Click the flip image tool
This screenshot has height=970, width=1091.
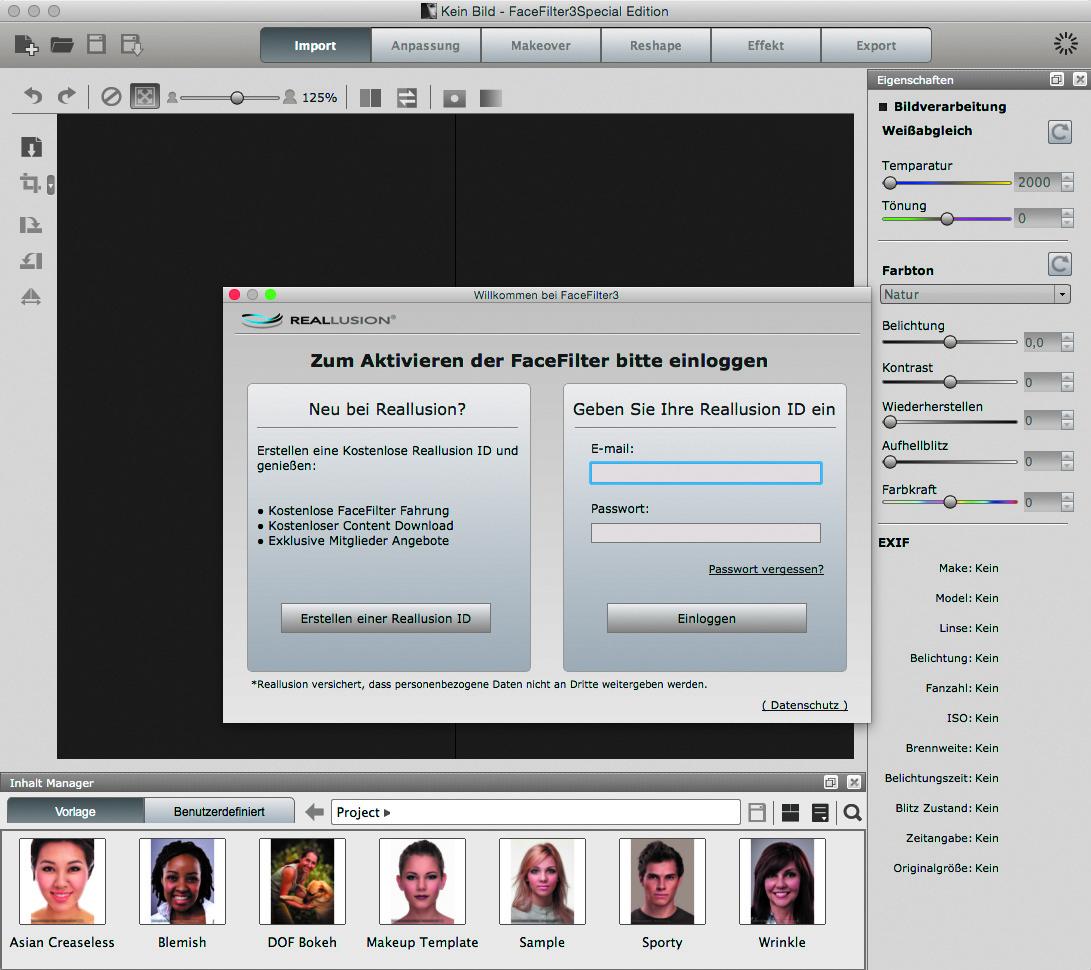pyautogui.click(x=31, y=297)
